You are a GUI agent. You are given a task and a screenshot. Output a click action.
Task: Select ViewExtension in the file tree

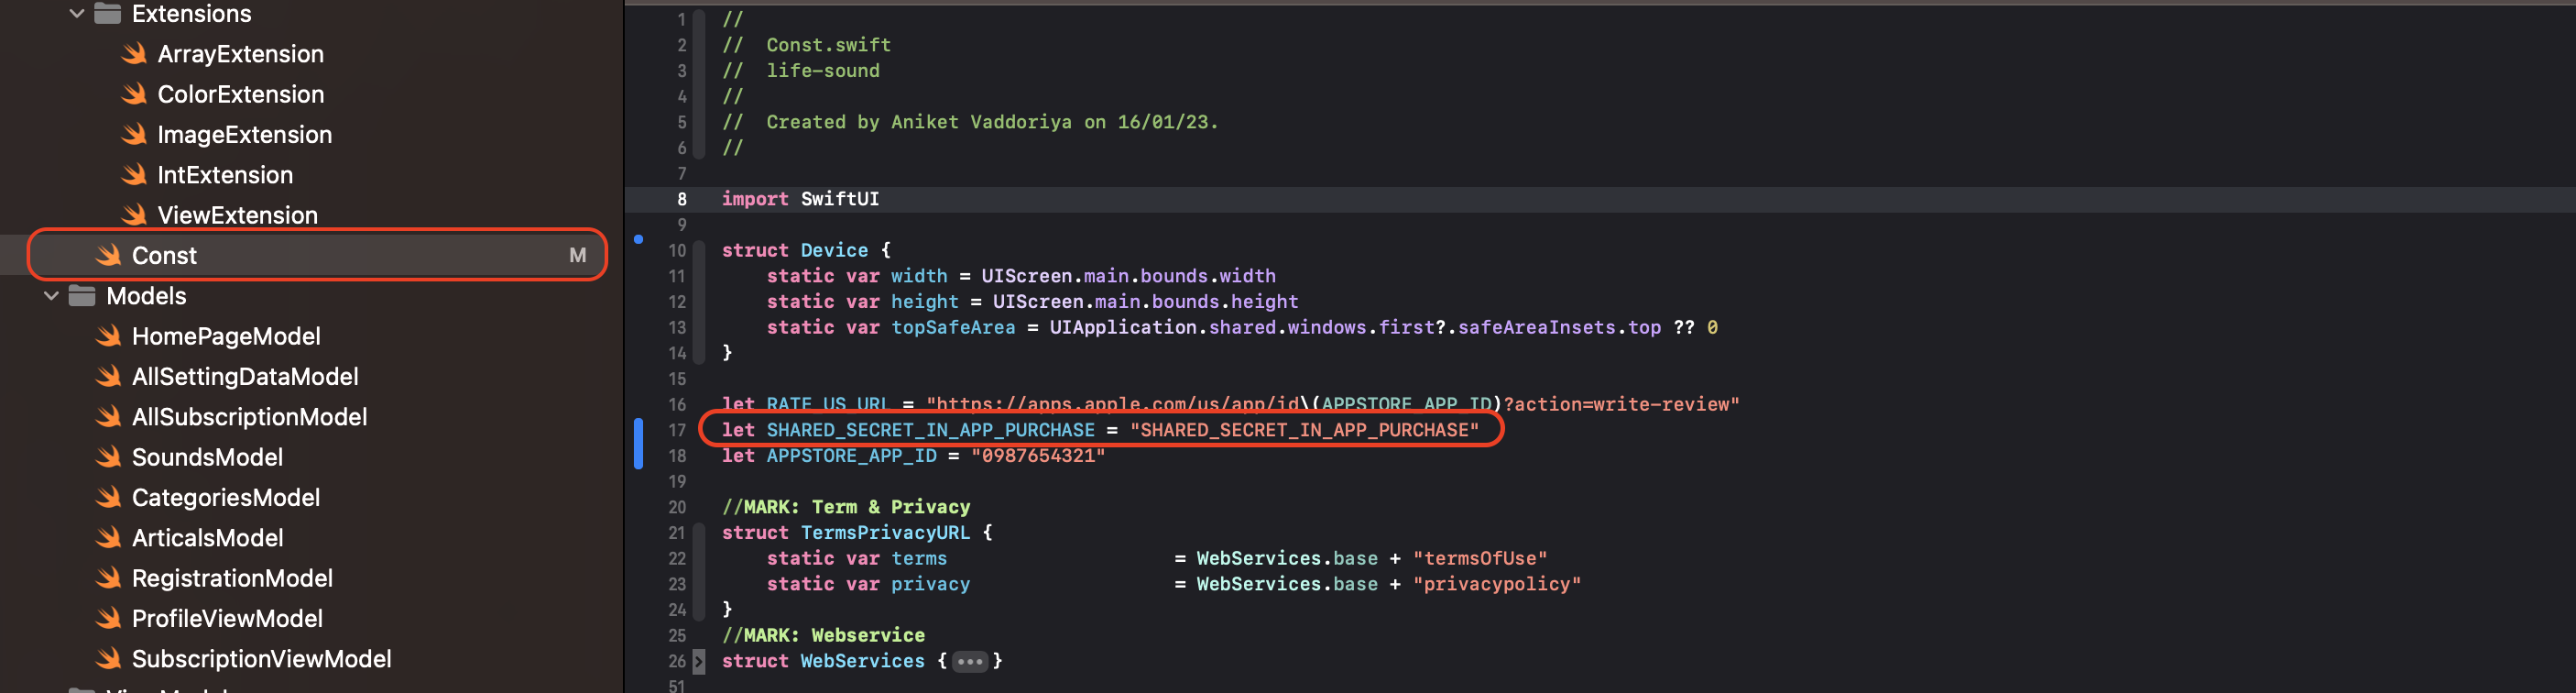(x=237, y=215)
